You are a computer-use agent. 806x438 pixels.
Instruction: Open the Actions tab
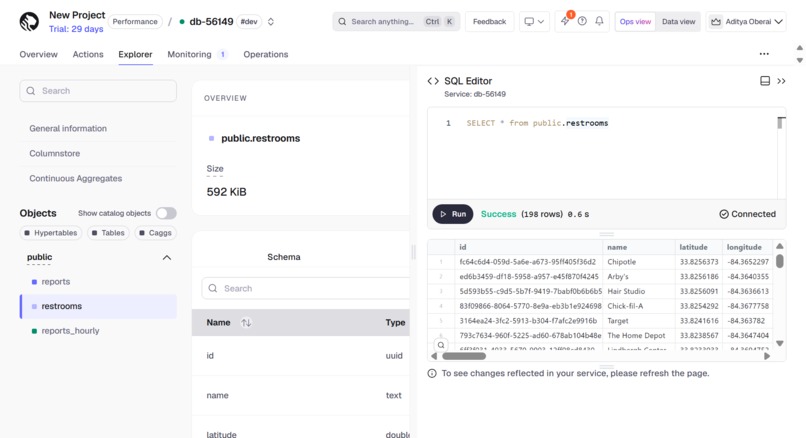click(88, 54)
